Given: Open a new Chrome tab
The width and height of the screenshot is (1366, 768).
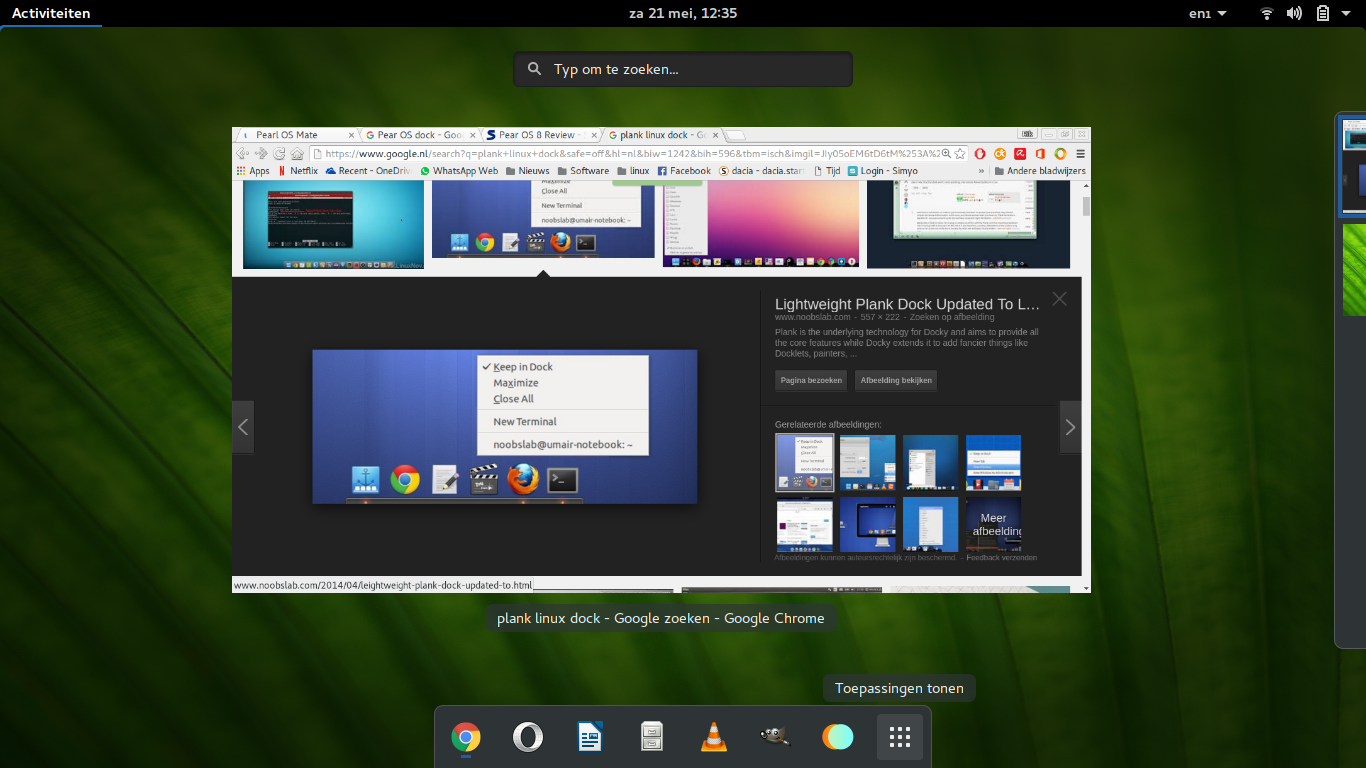Looking at the screenshot, I should click(x=735, y=135).
